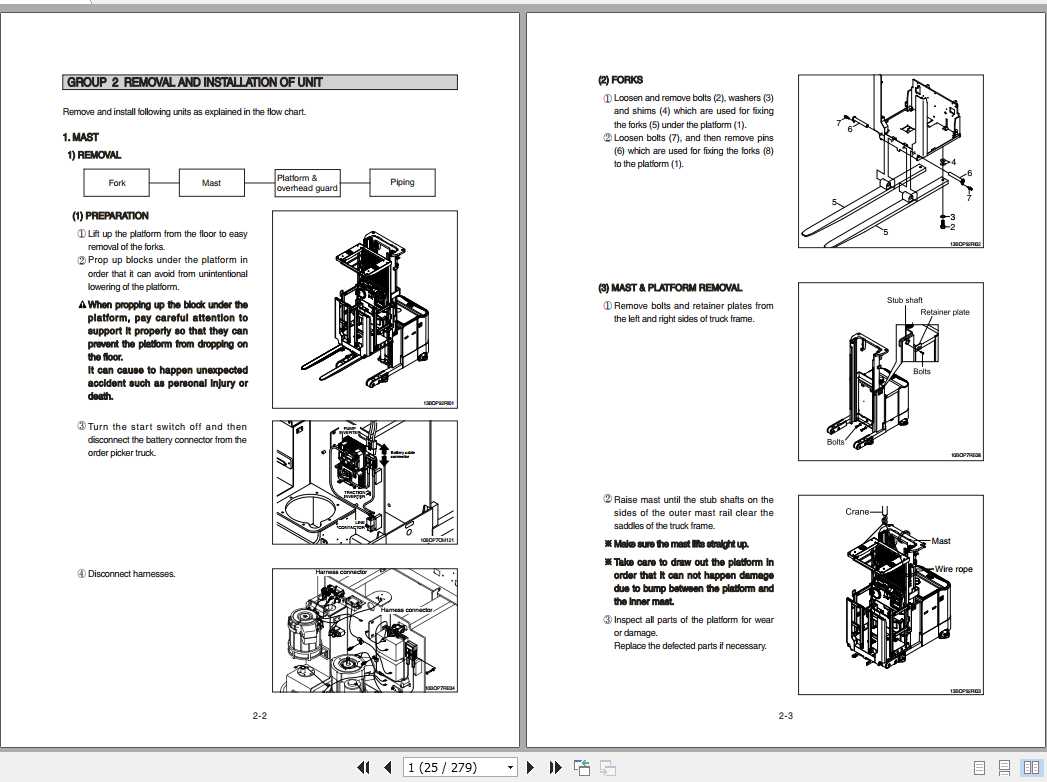Enable continuous scrolling page view
Screen dimensions: 1047x782
[1005, 768]
